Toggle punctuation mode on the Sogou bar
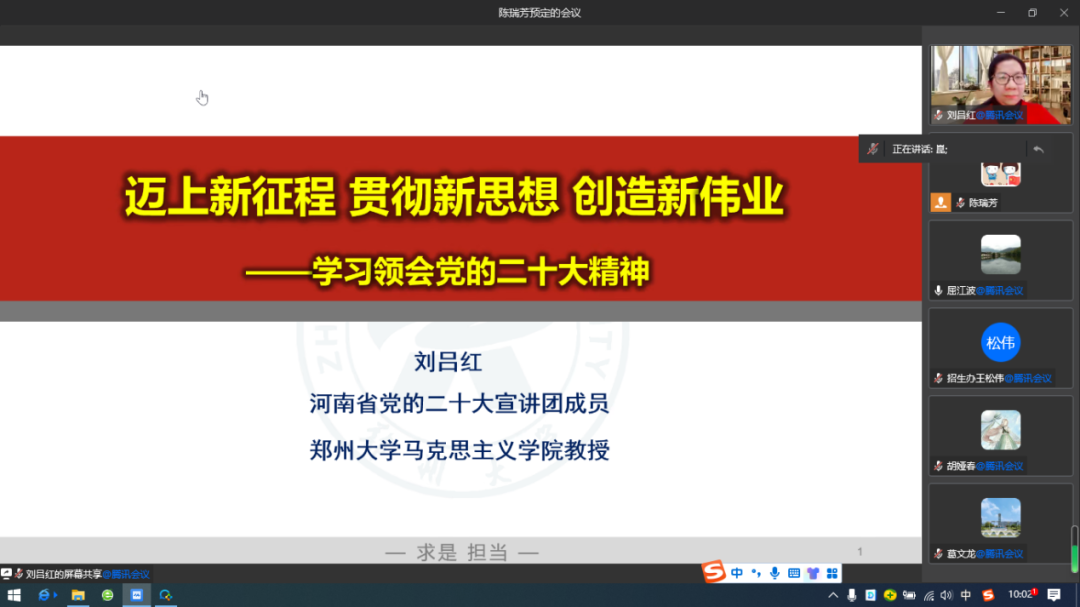The image size is (1080, 607). pyautogui.click(x=756, y=573)
